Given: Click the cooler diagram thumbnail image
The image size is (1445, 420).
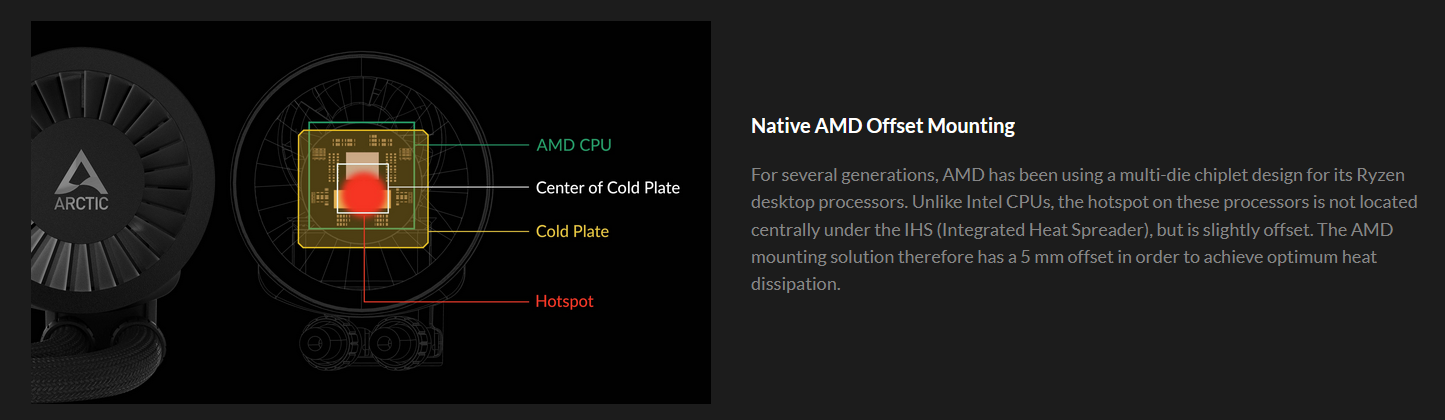Looking at the screenshot, I should tap(371, 213).
